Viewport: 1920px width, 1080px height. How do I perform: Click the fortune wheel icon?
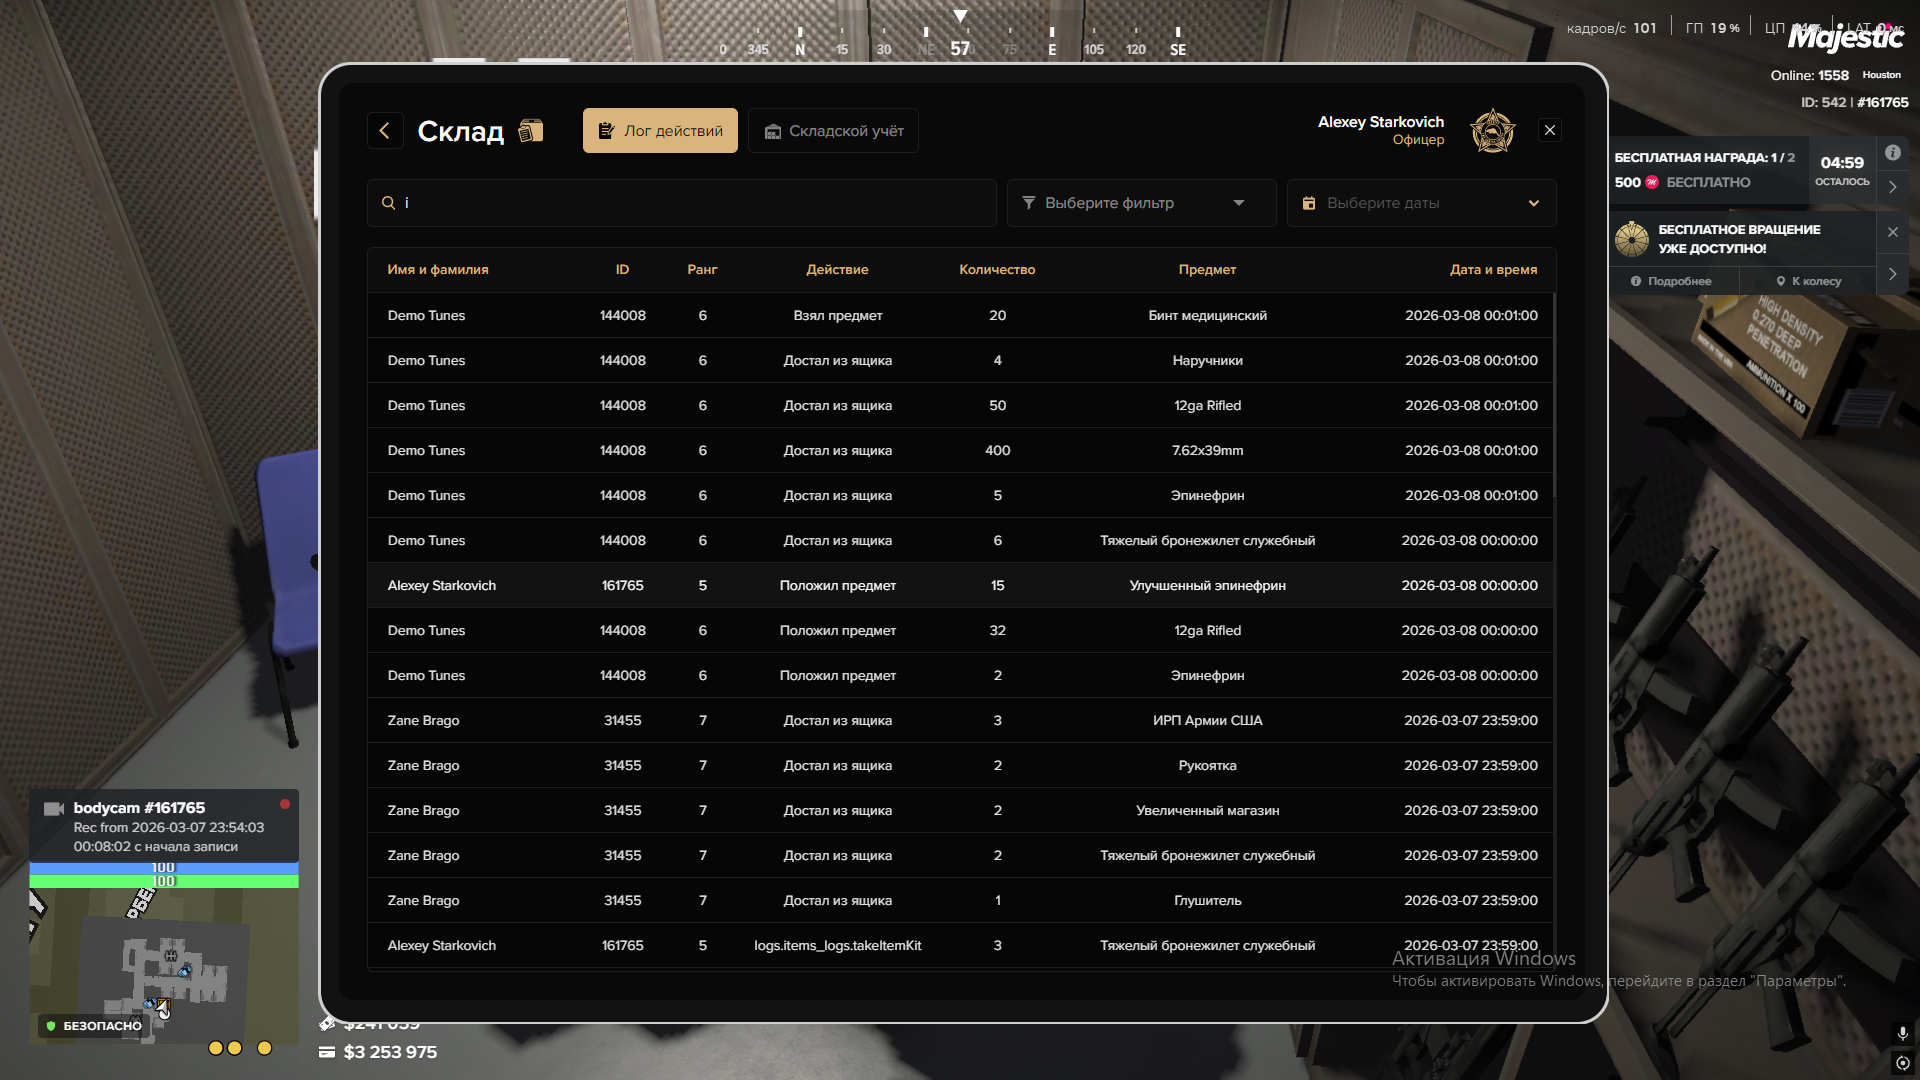point(1632,239)
